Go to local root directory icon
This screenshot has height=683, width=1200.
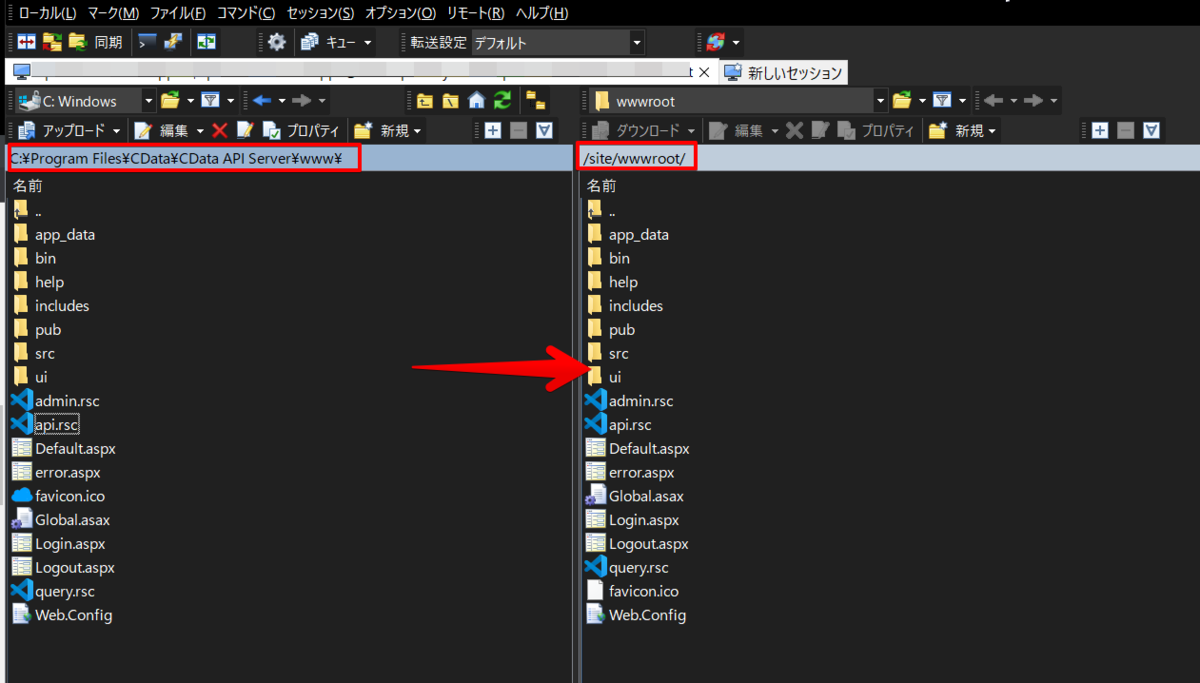451,100
